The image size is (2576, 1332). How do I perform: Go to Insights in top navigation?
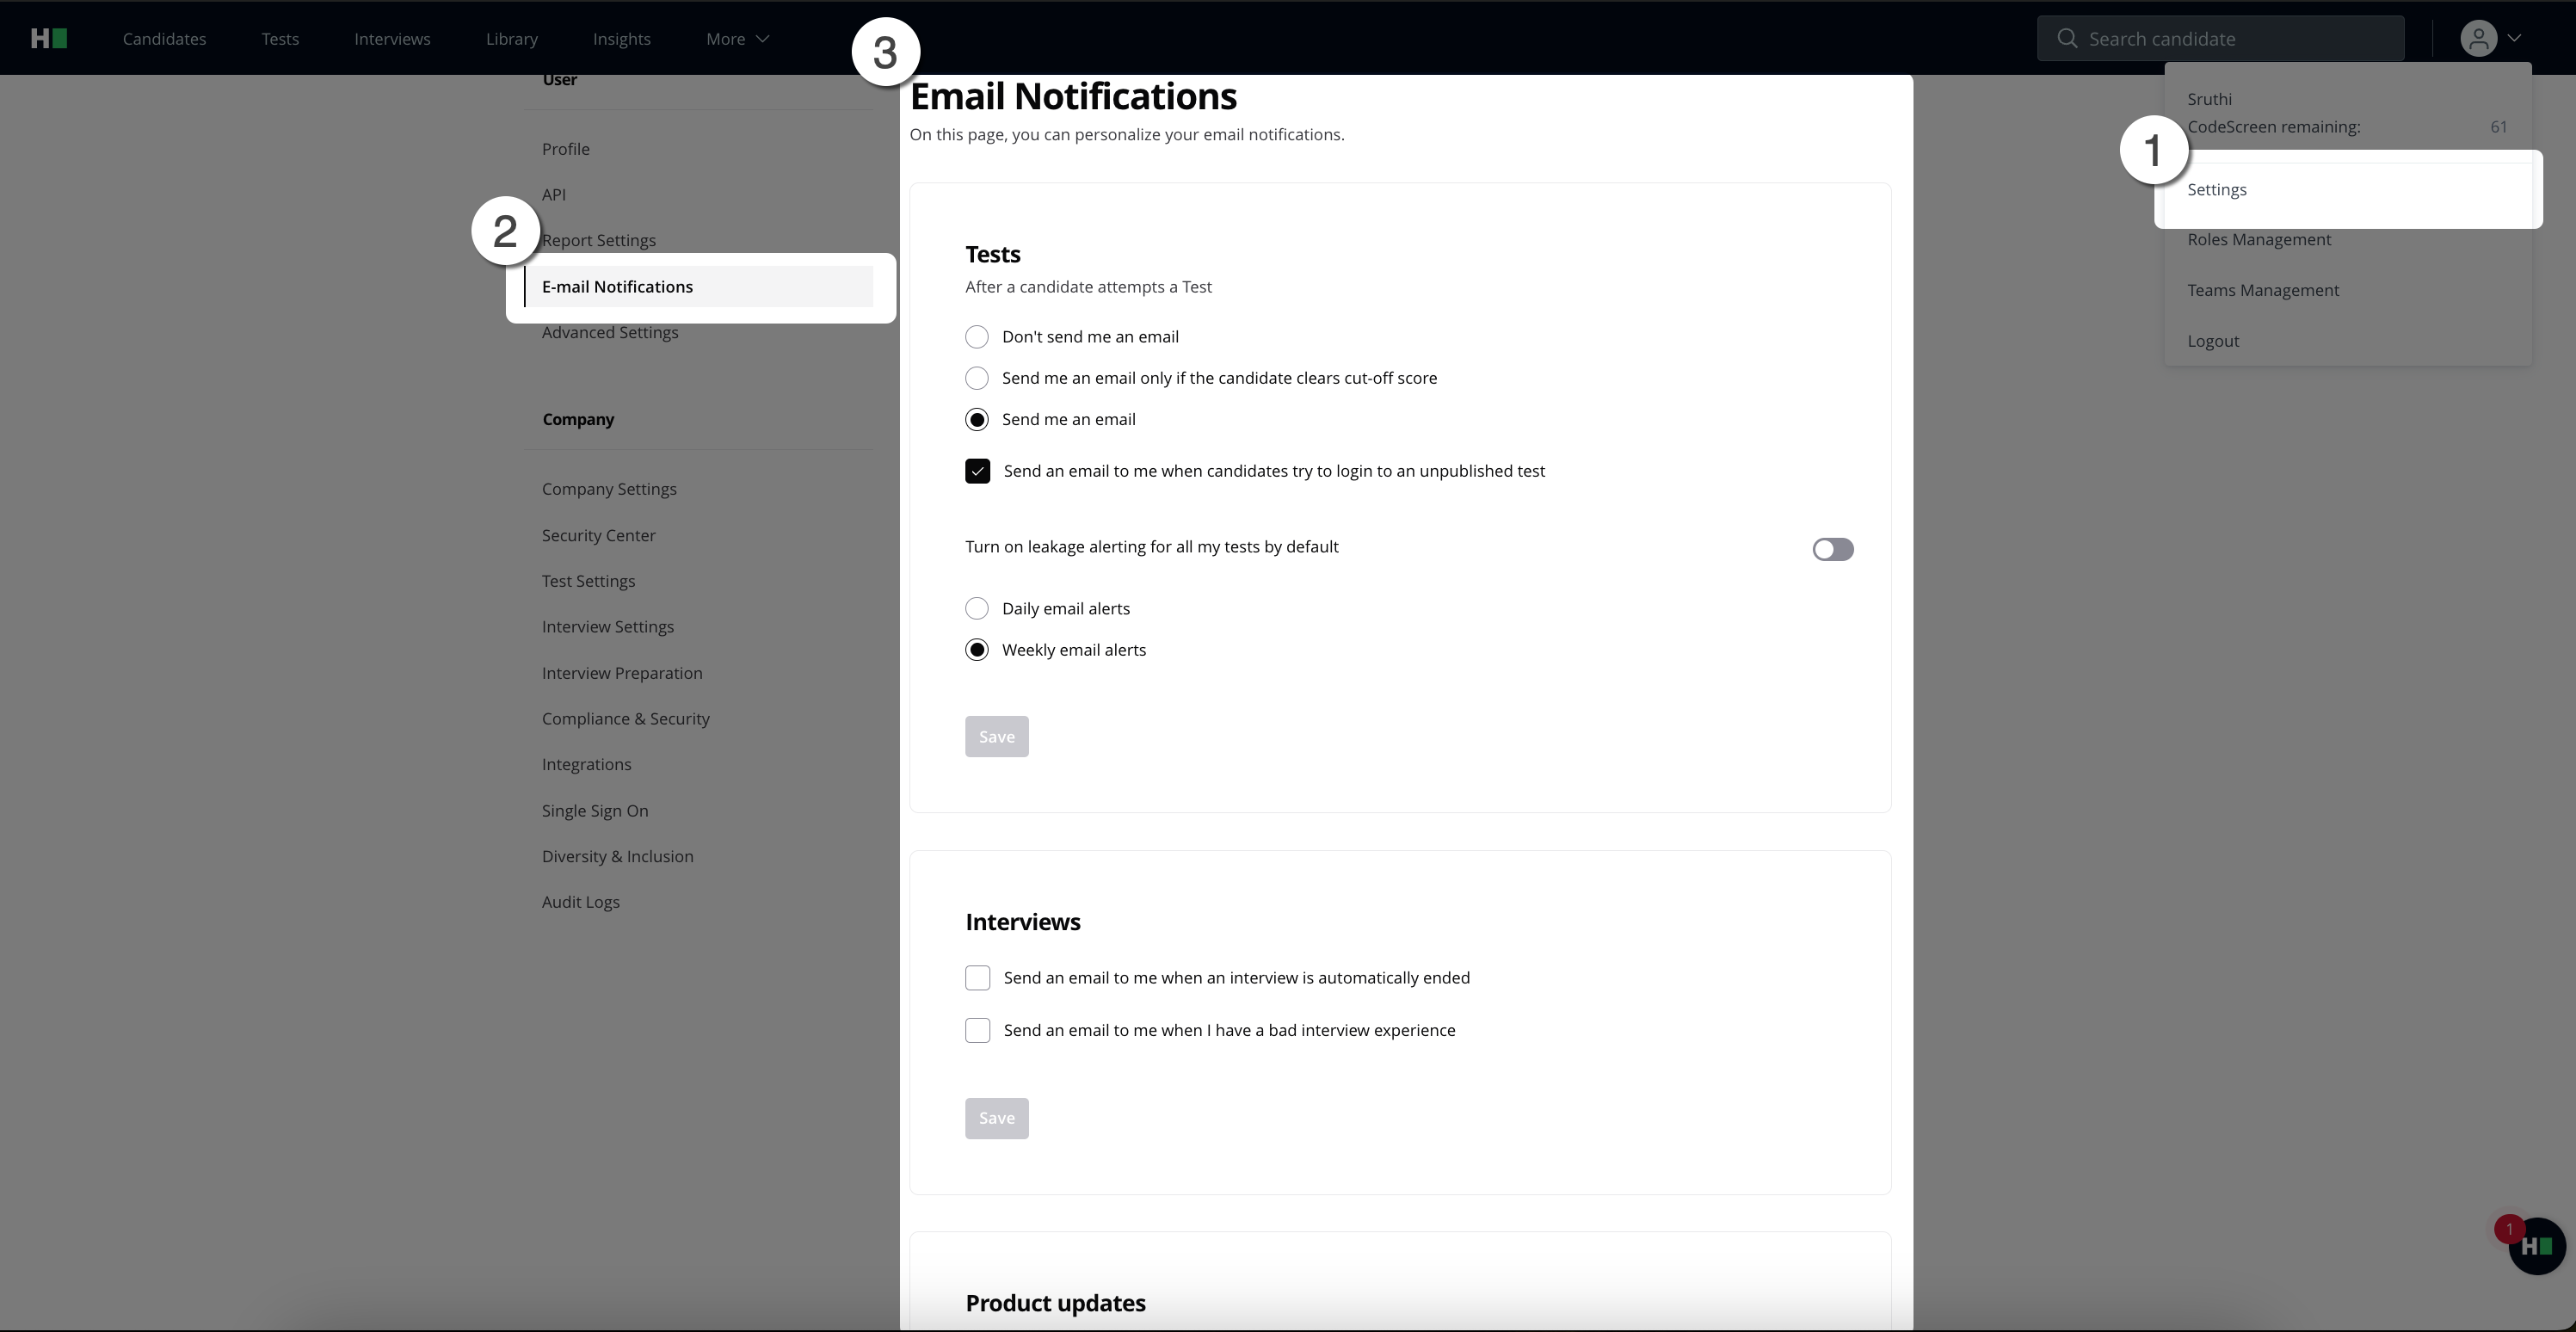coord(621,39)
